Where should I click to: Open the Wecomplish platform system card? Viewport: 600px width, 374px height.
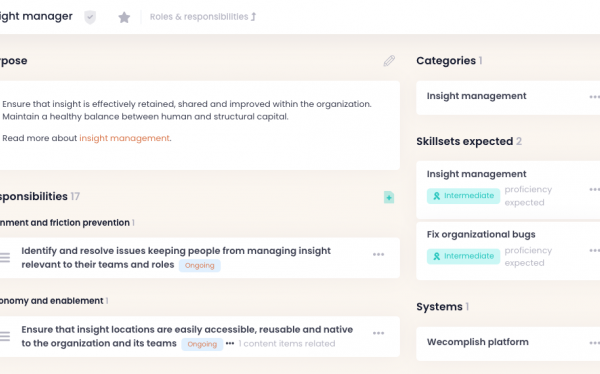click(508, 344)
